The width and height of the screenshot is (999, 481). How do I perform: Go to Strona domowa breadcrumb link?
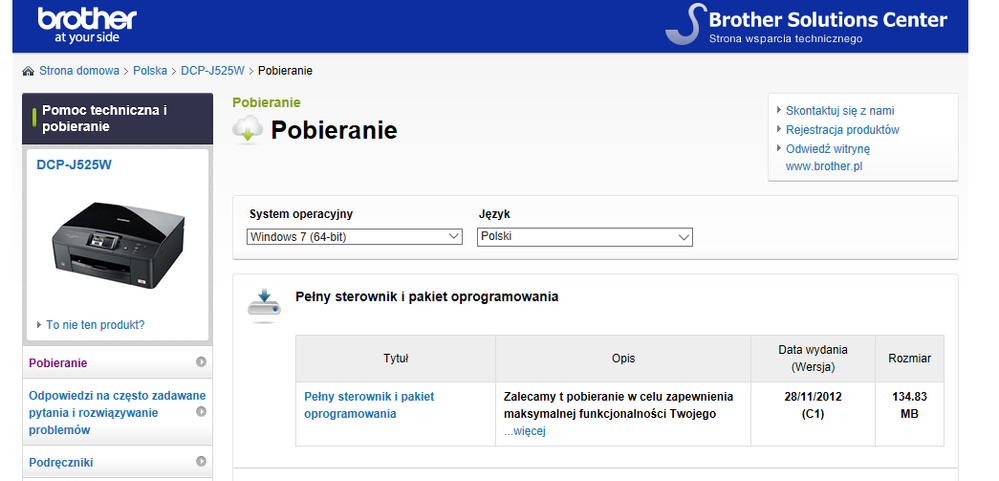click(80, 71)
